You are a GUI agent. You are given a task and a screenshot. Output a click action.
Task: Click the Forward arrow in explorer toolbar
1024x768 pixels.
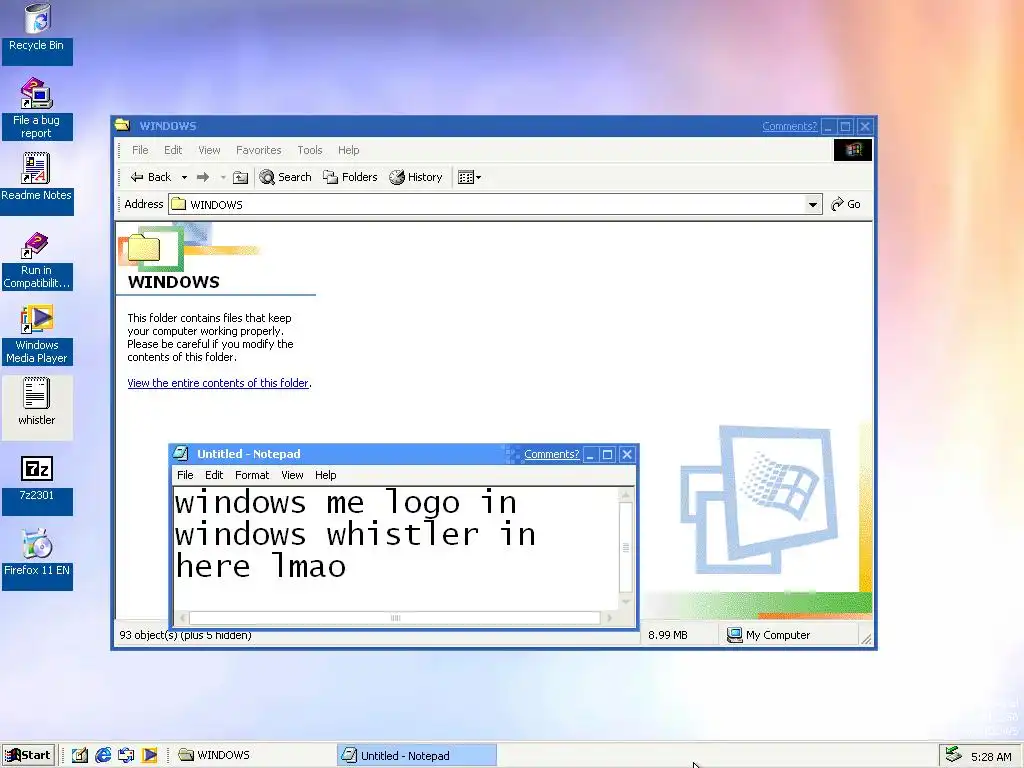point(203,177)
